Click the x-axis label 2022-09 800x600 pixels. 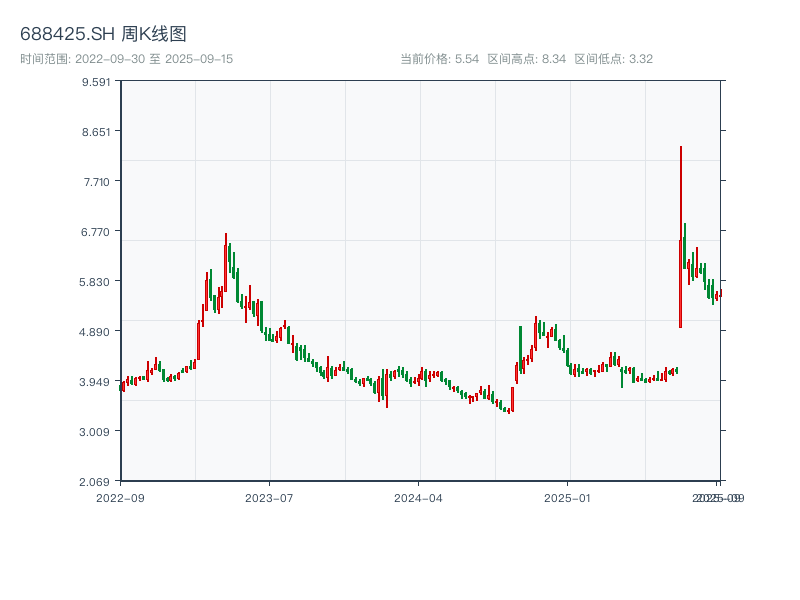click(120, 498)
